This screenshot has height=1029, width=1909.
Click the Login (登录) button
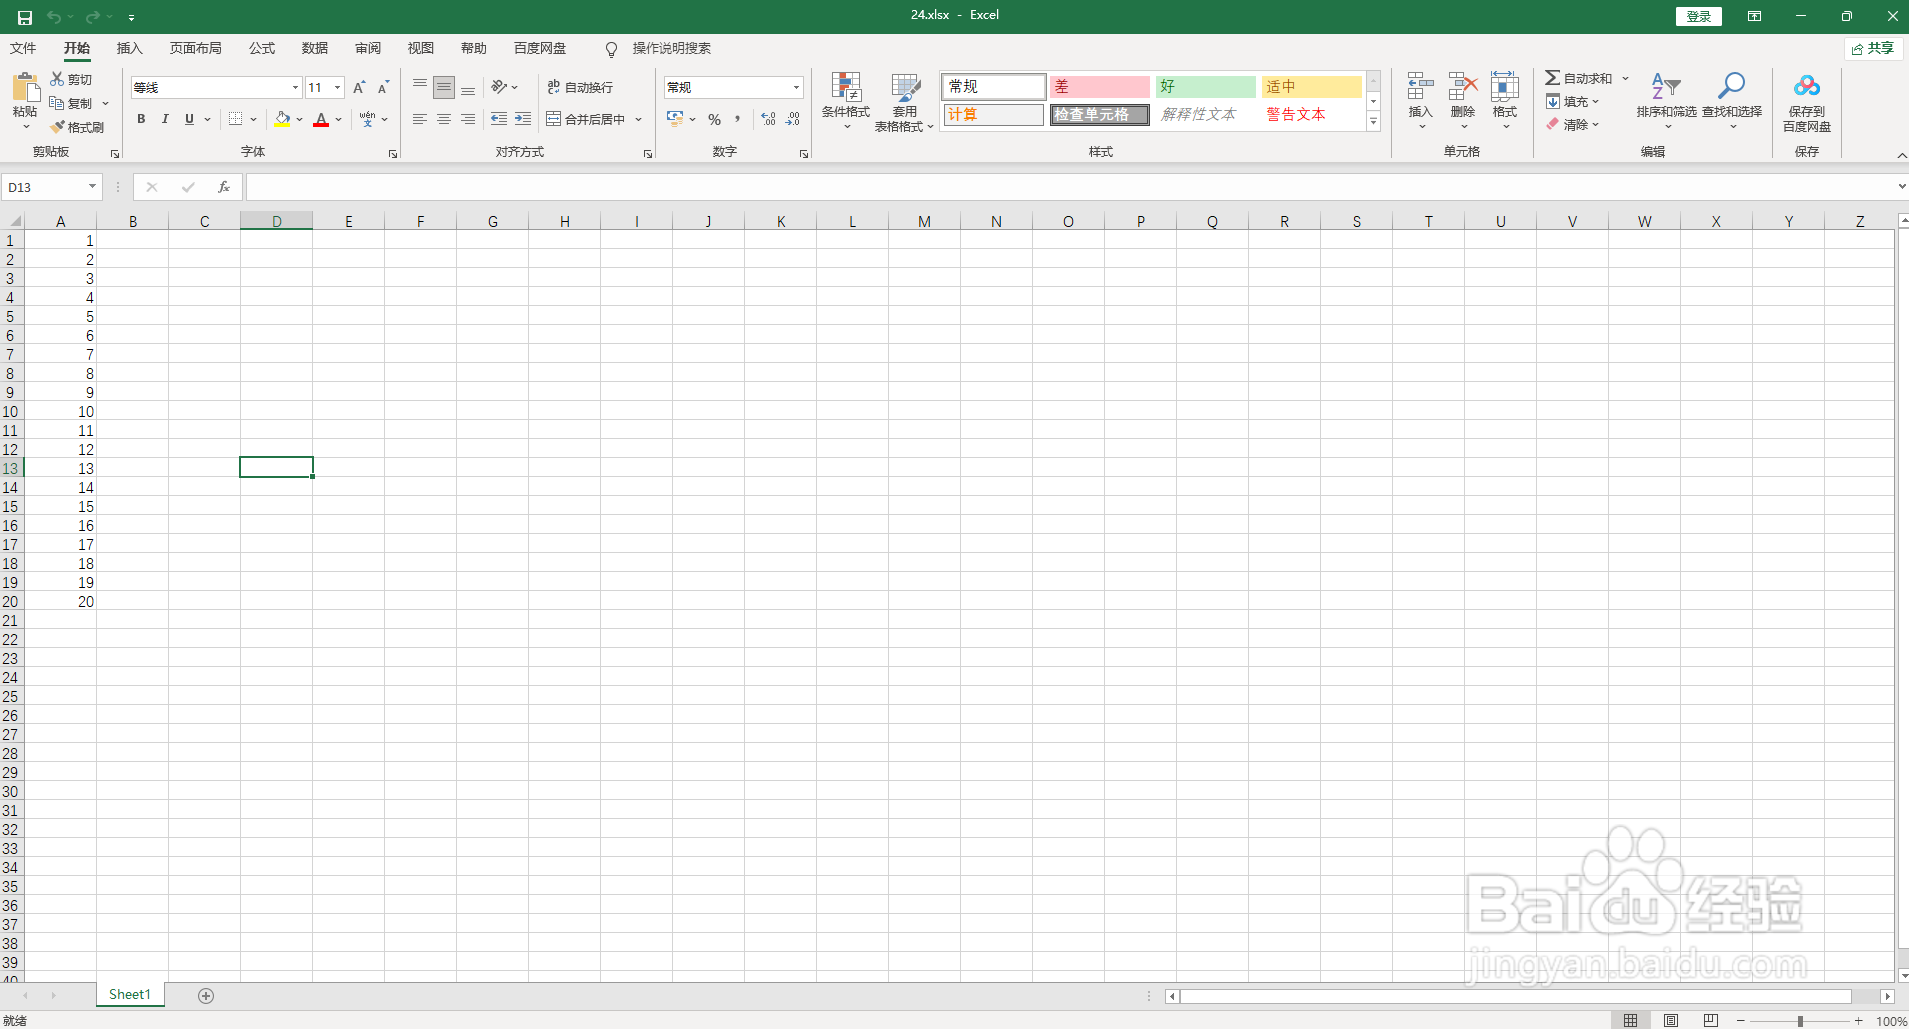(x=1699, y=16)
